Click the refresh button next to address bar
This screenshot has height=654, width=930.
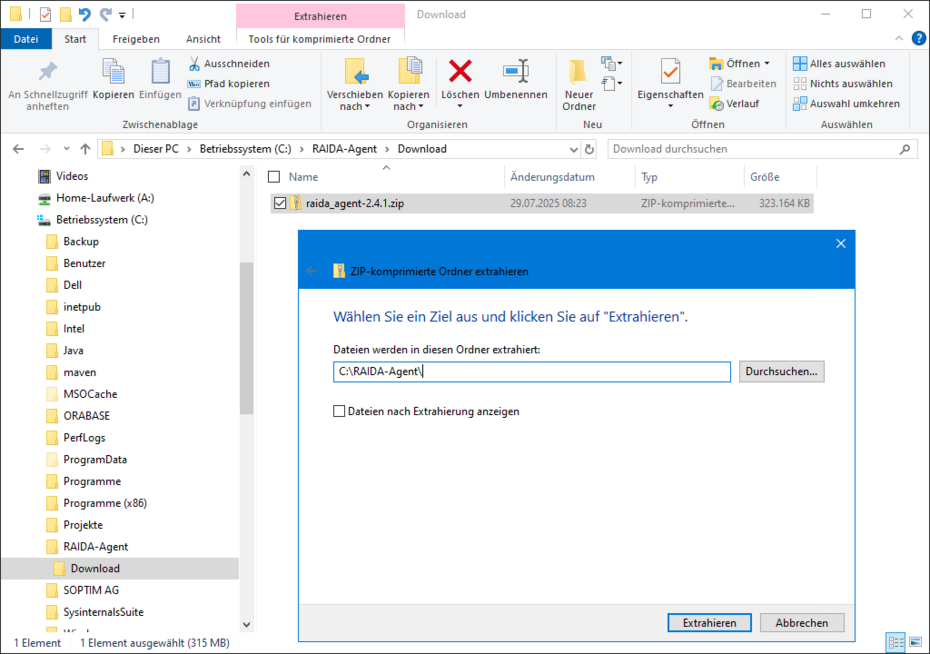coord(589,149)
